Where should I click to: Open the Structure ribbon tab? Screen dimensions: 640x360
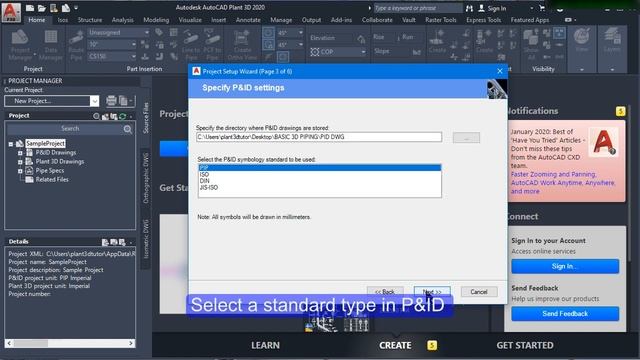pos(90,20)
